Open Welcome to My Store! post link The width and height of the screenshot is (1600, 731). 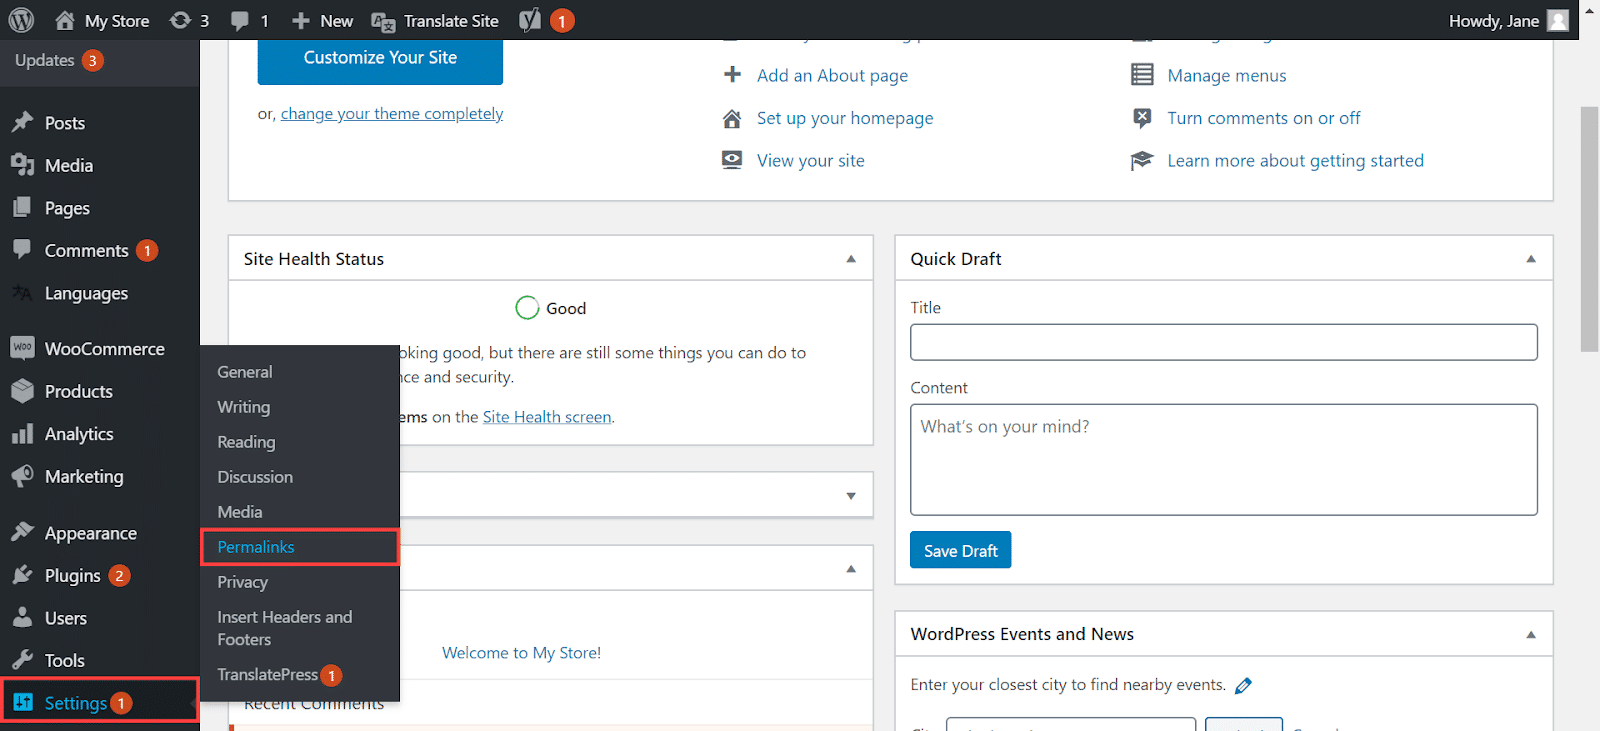tap(521, 653)
